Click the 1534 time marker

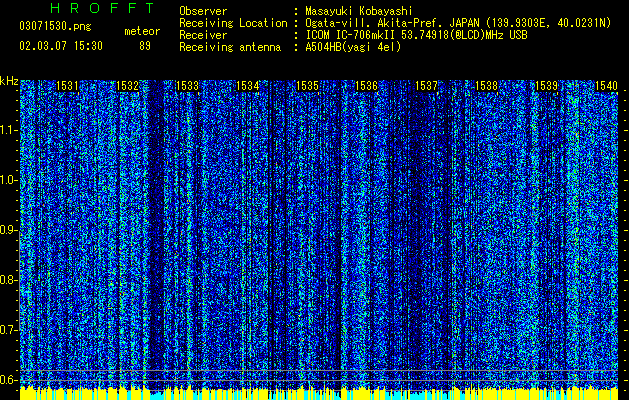pos(248,86)
